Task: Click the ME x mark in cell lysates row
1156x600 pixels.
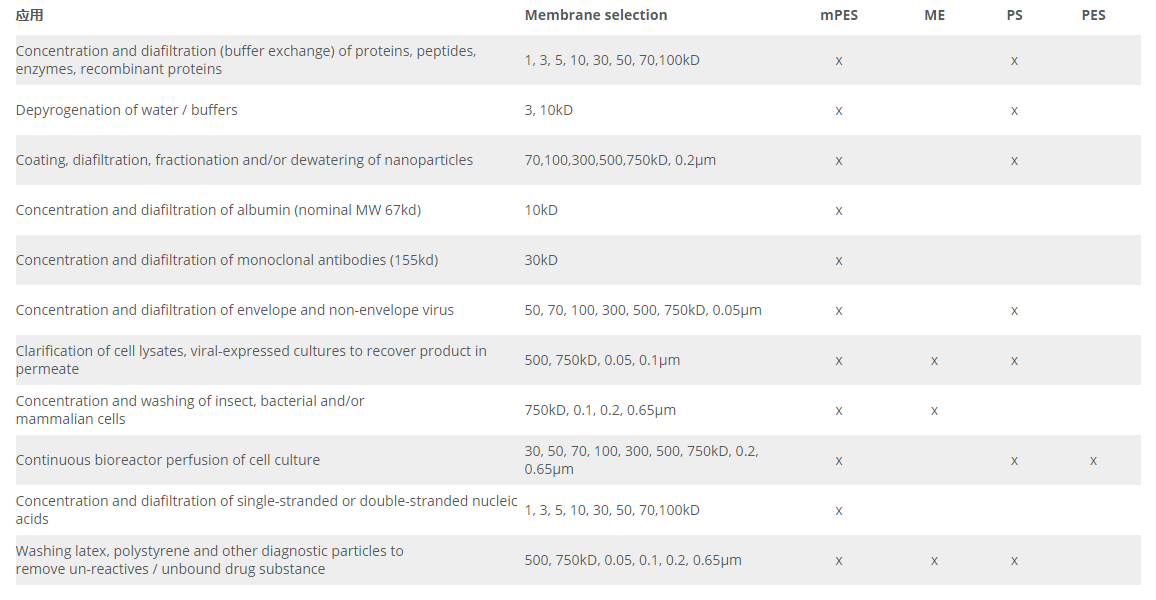Action: point(934,360)
